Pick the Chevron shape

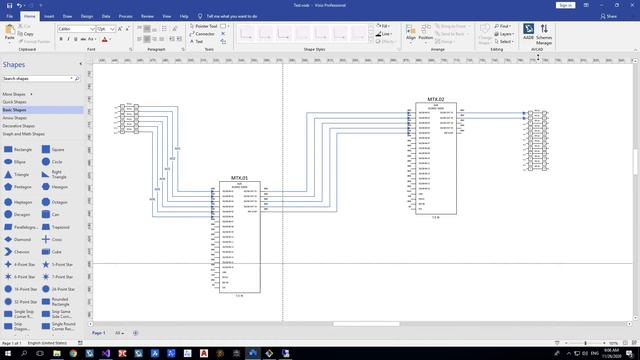point(17,252)
